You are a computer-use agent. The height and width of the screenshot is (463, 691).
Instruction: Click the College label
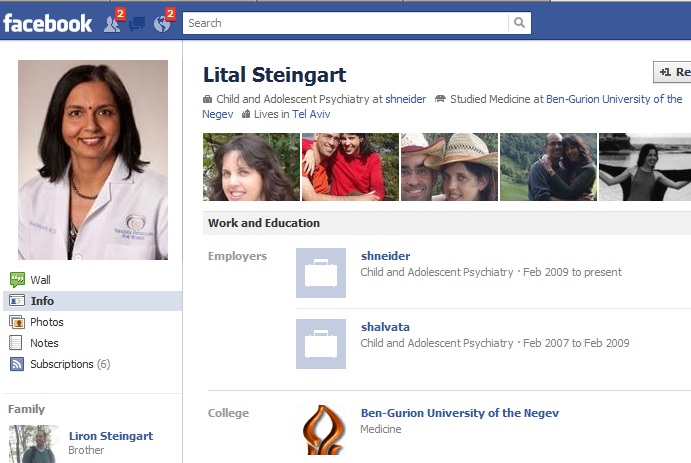click(228, 413)
